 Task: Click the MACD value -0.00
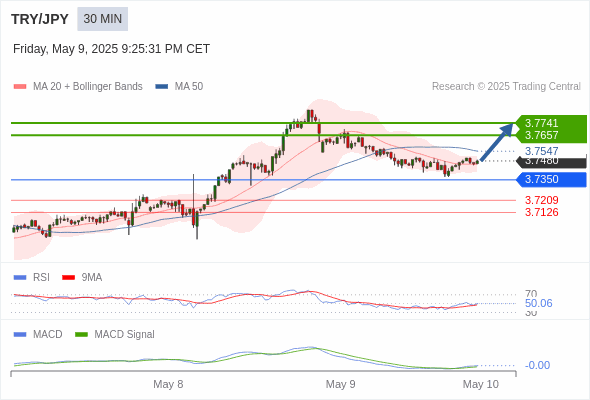pos(537,365)
